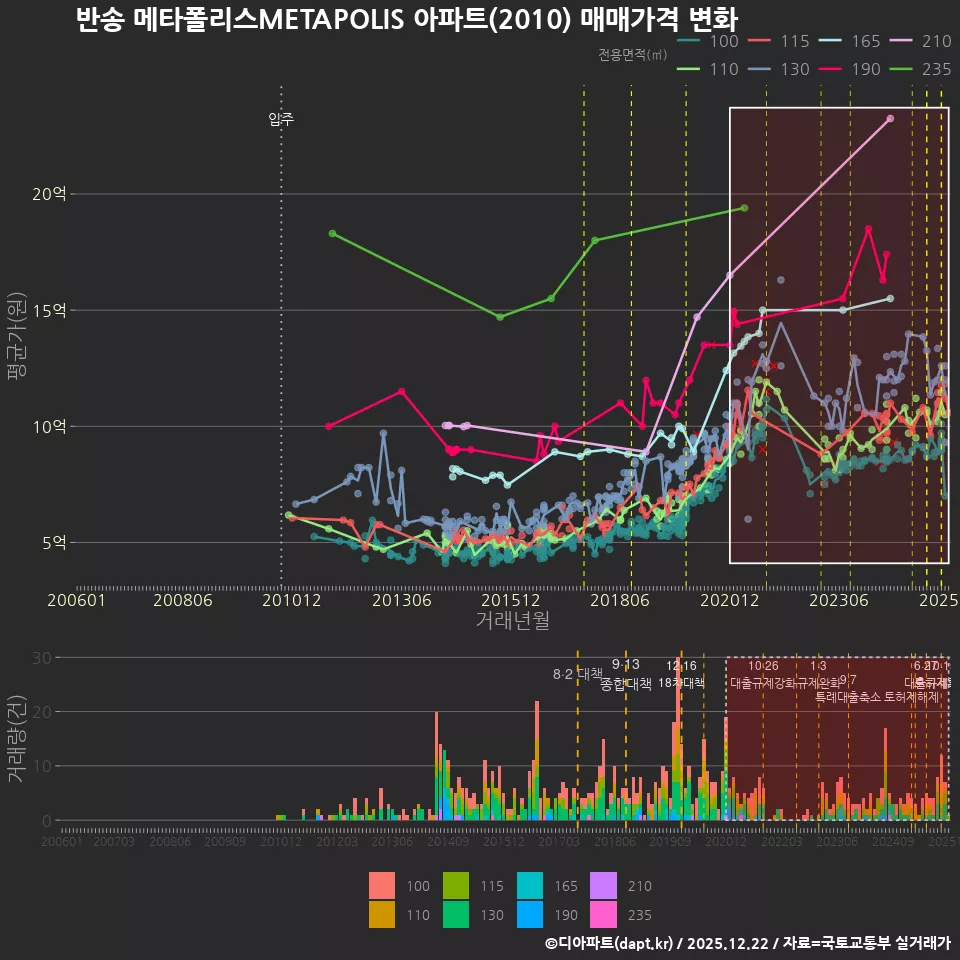Screen dimensions: 960x960
Task: Select the 190 crimson line legend entry
Action: pyautogui.click(x=850, y=69)
